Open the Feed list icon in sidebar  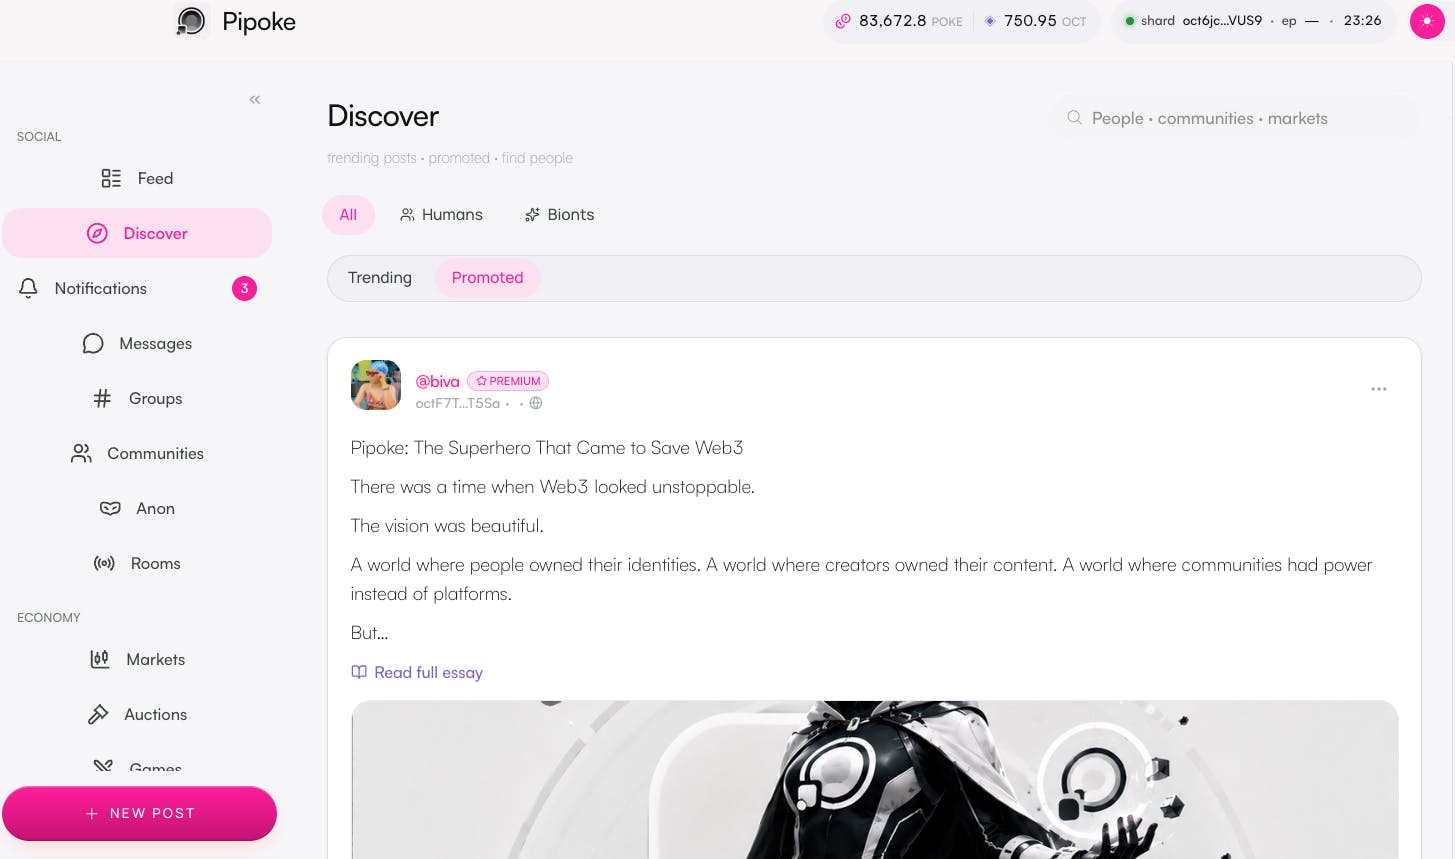click(x=111, y=178)
